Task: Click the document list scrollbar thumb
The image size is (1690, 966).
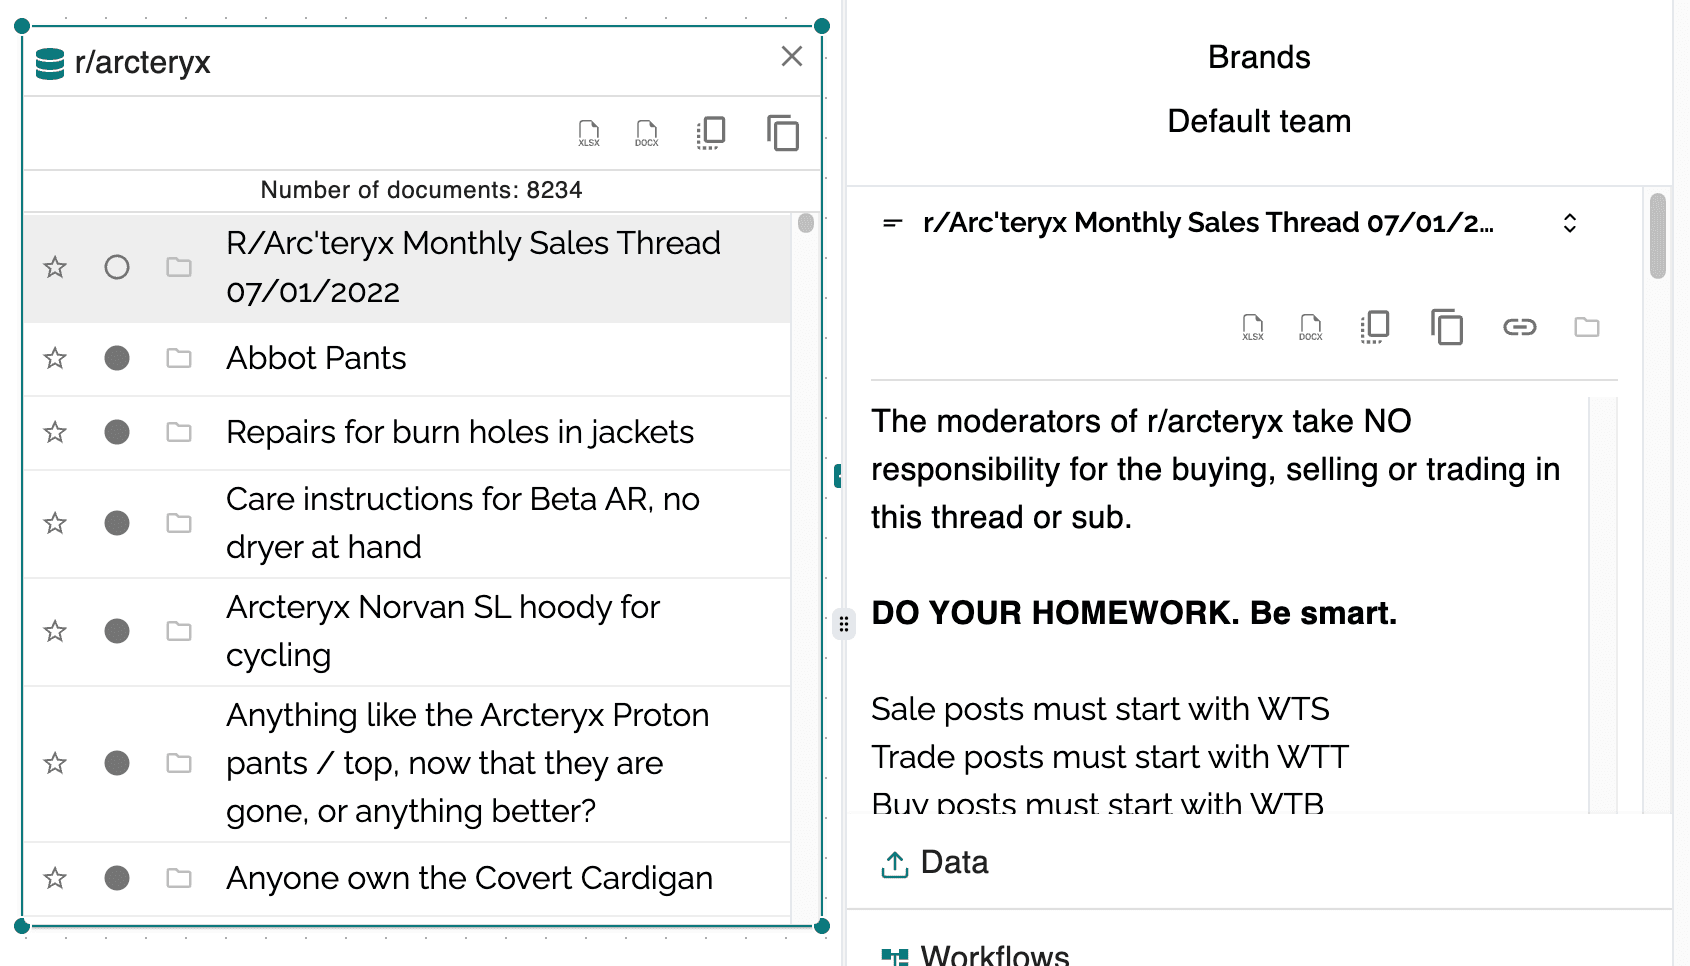Action: [x=806, y=223]
